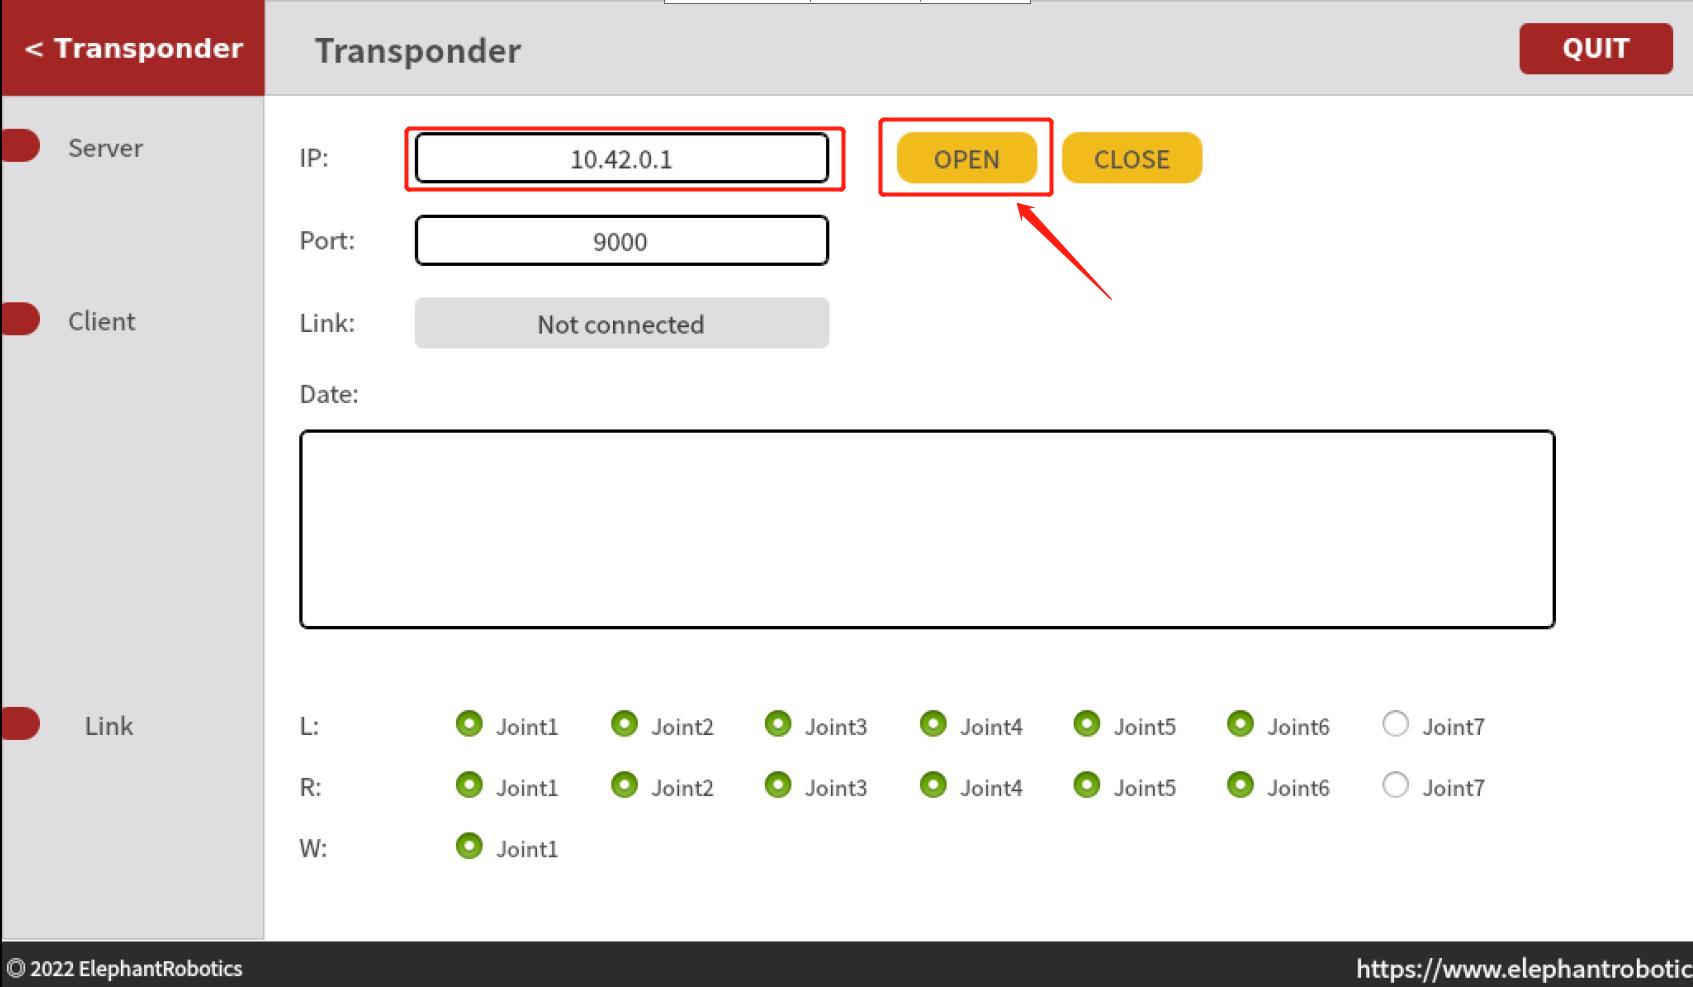Toggle Joint2 in the R row
1693x987 pixels.
pos(624,785)
